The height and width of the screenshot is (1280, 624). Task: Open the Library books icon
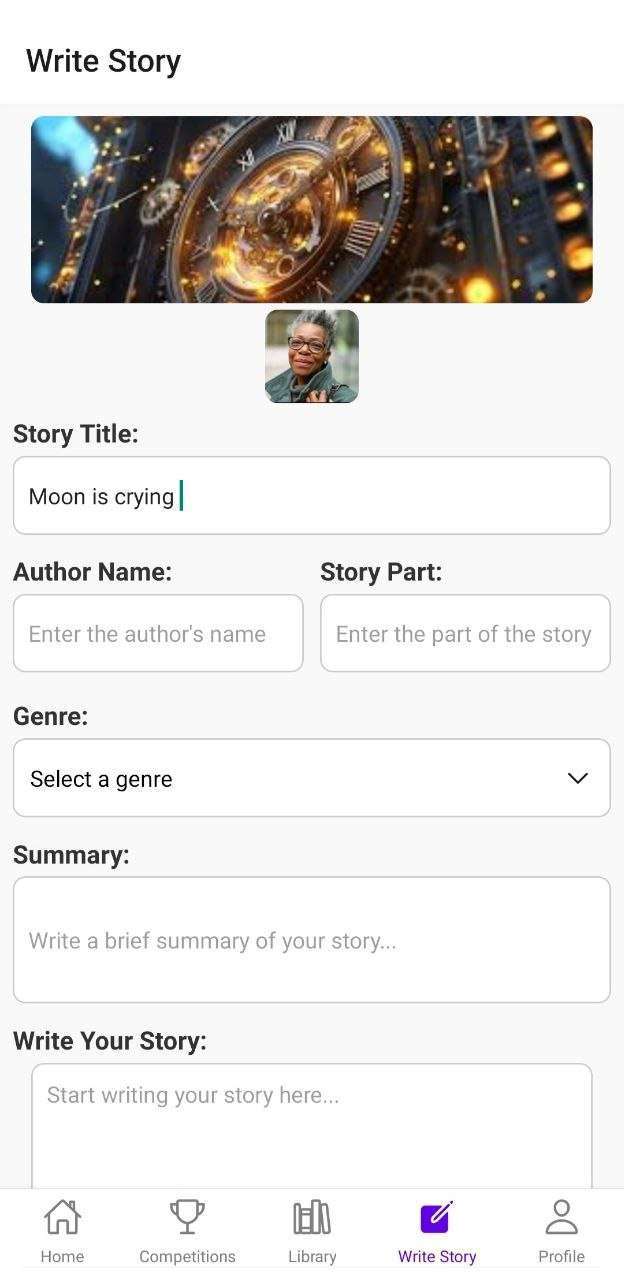[312, 1217]
